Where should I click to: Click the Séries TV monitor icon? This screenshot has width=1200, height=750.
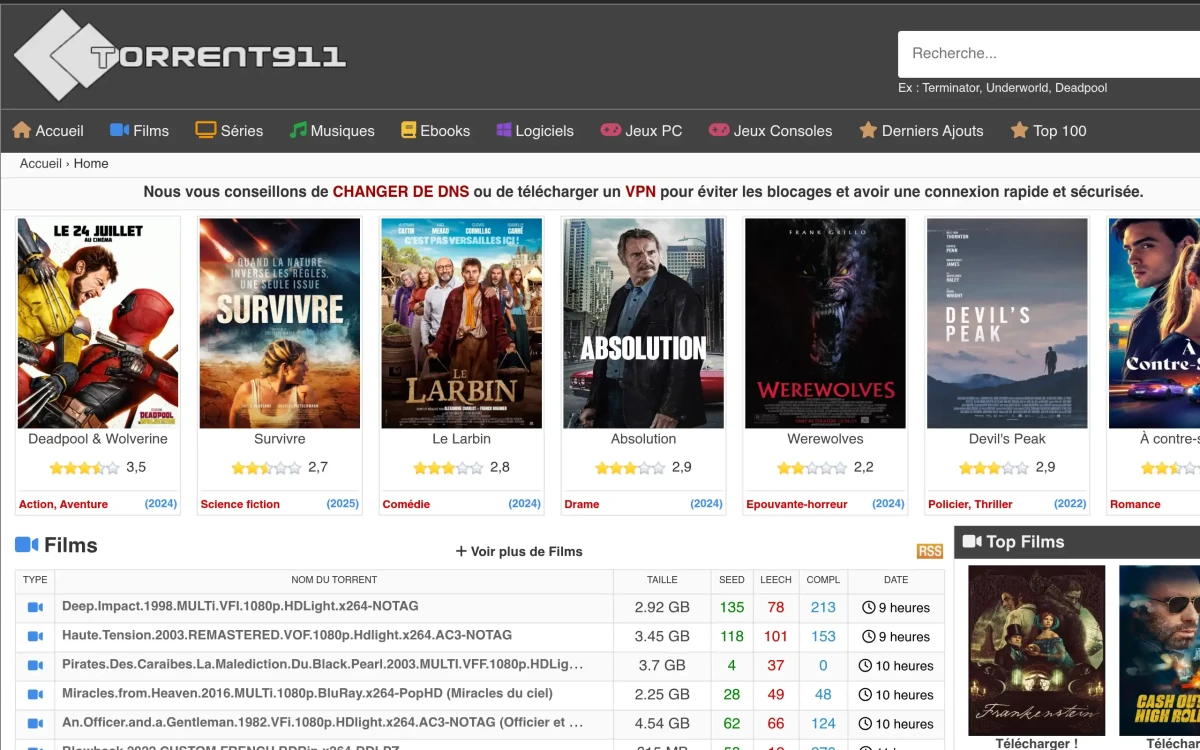(206, 130)
